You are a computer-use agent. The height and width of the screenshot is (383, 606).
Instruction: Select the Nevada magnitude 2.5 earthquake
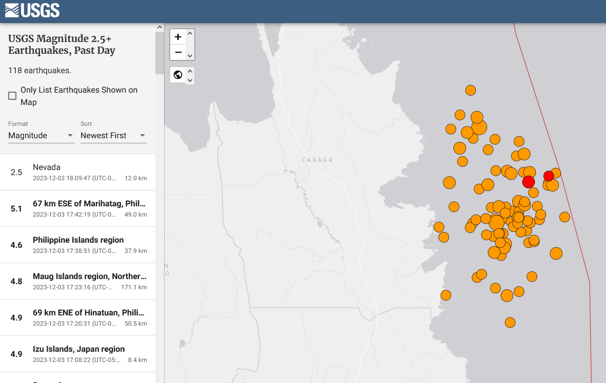tap(78, 172)
